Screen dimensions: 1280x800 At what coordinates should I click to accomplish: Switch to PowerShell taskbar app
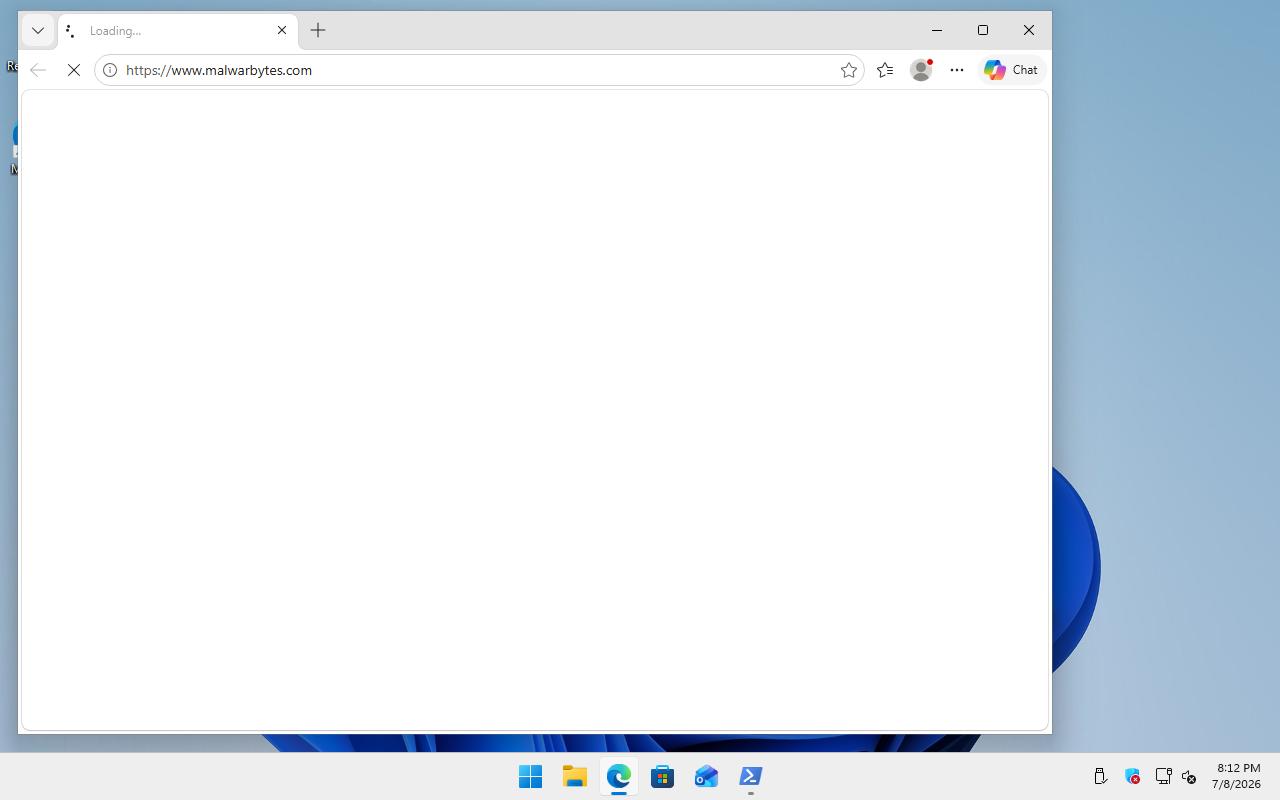point(750,776)
